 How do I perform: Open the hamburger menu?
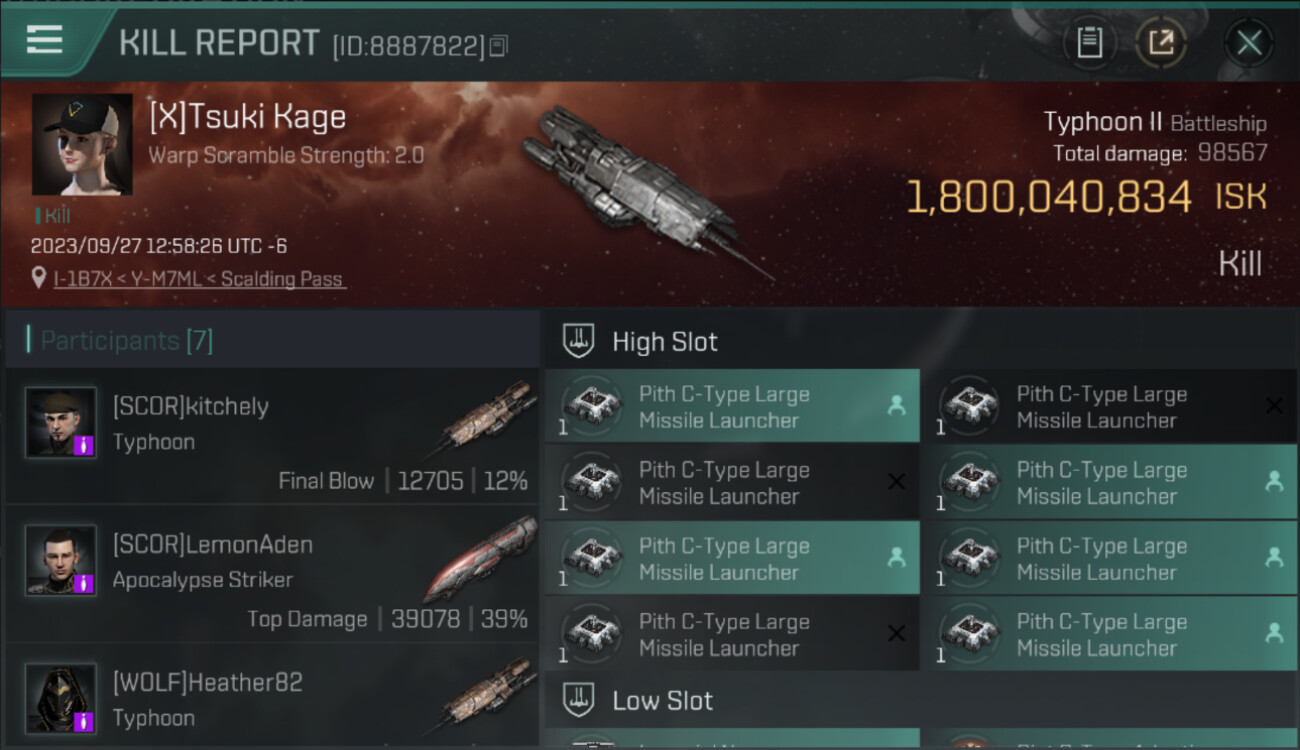pyautogui.click(x=45, y=40)
